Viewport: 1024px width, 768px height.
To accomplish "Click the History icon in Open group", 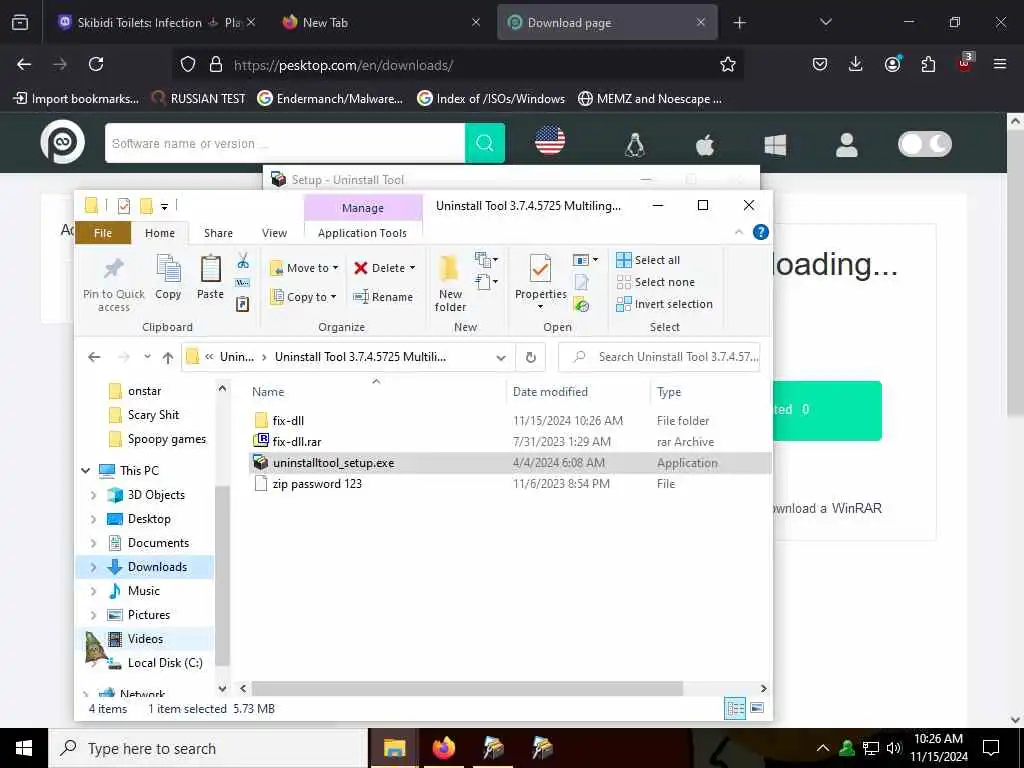I will 581,304.
